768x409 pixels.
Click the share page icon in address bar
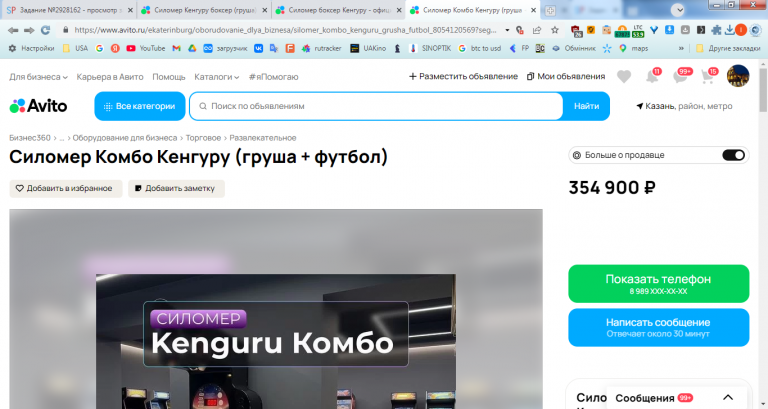(537, 30)
